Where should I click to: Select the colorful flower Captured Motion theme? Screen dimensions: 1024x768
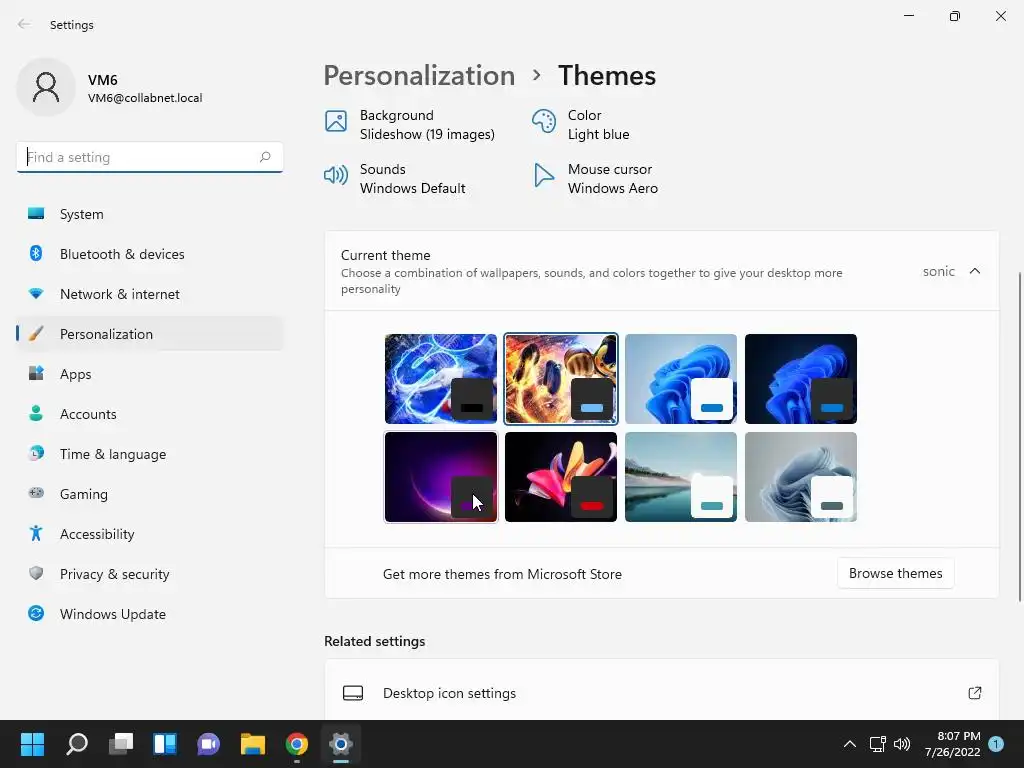560,477
